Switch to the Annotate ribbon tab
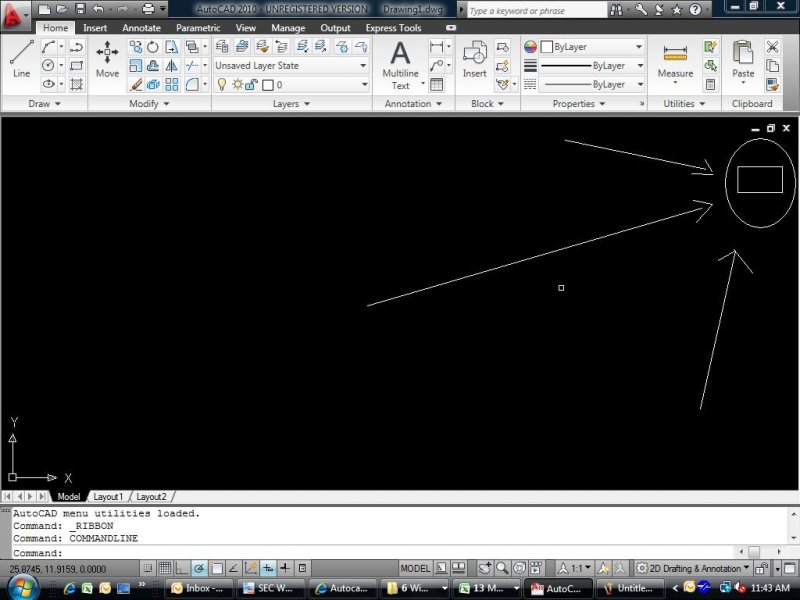The image size is (800, 600). coord(141,28)
